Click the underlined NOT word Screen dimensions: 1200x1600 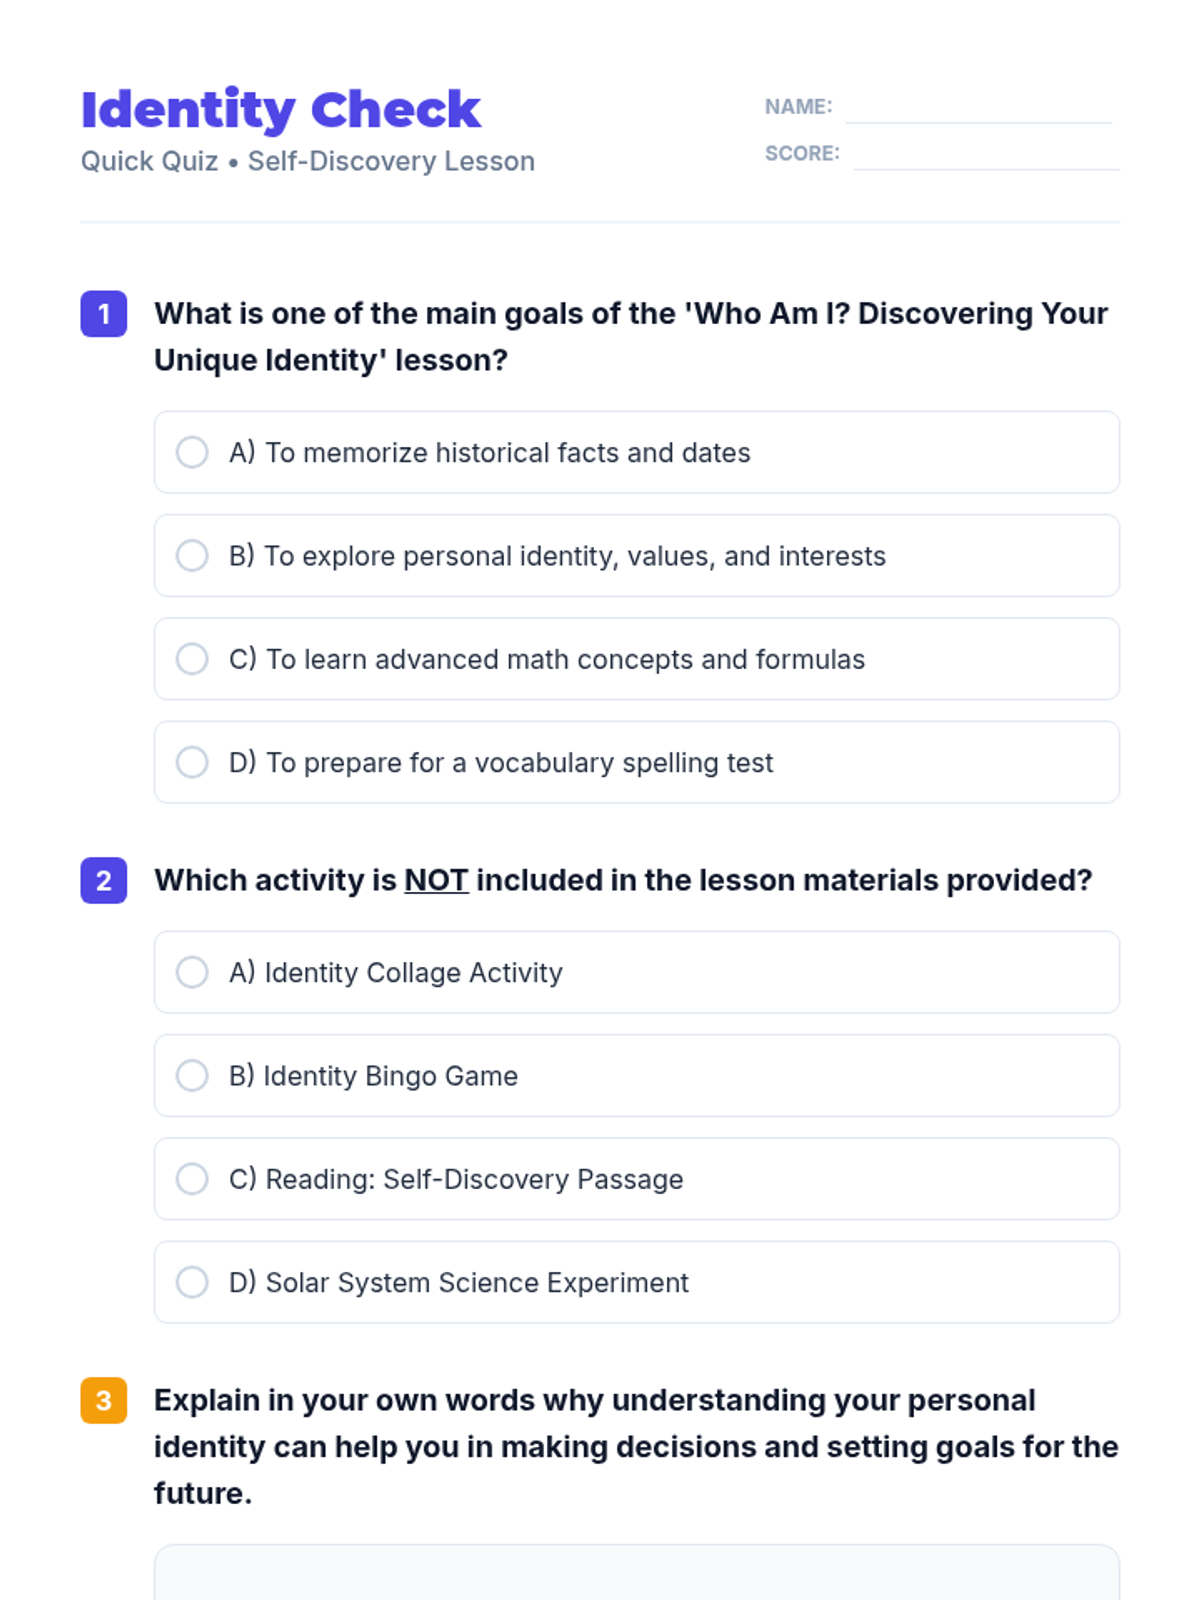coord(436,880)
